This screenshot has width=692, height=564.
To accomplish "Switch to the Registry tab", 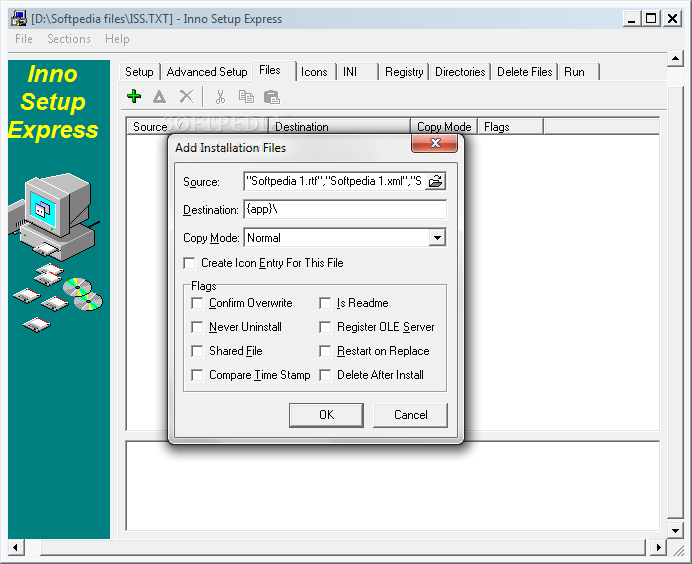I will tap(404, 72).
